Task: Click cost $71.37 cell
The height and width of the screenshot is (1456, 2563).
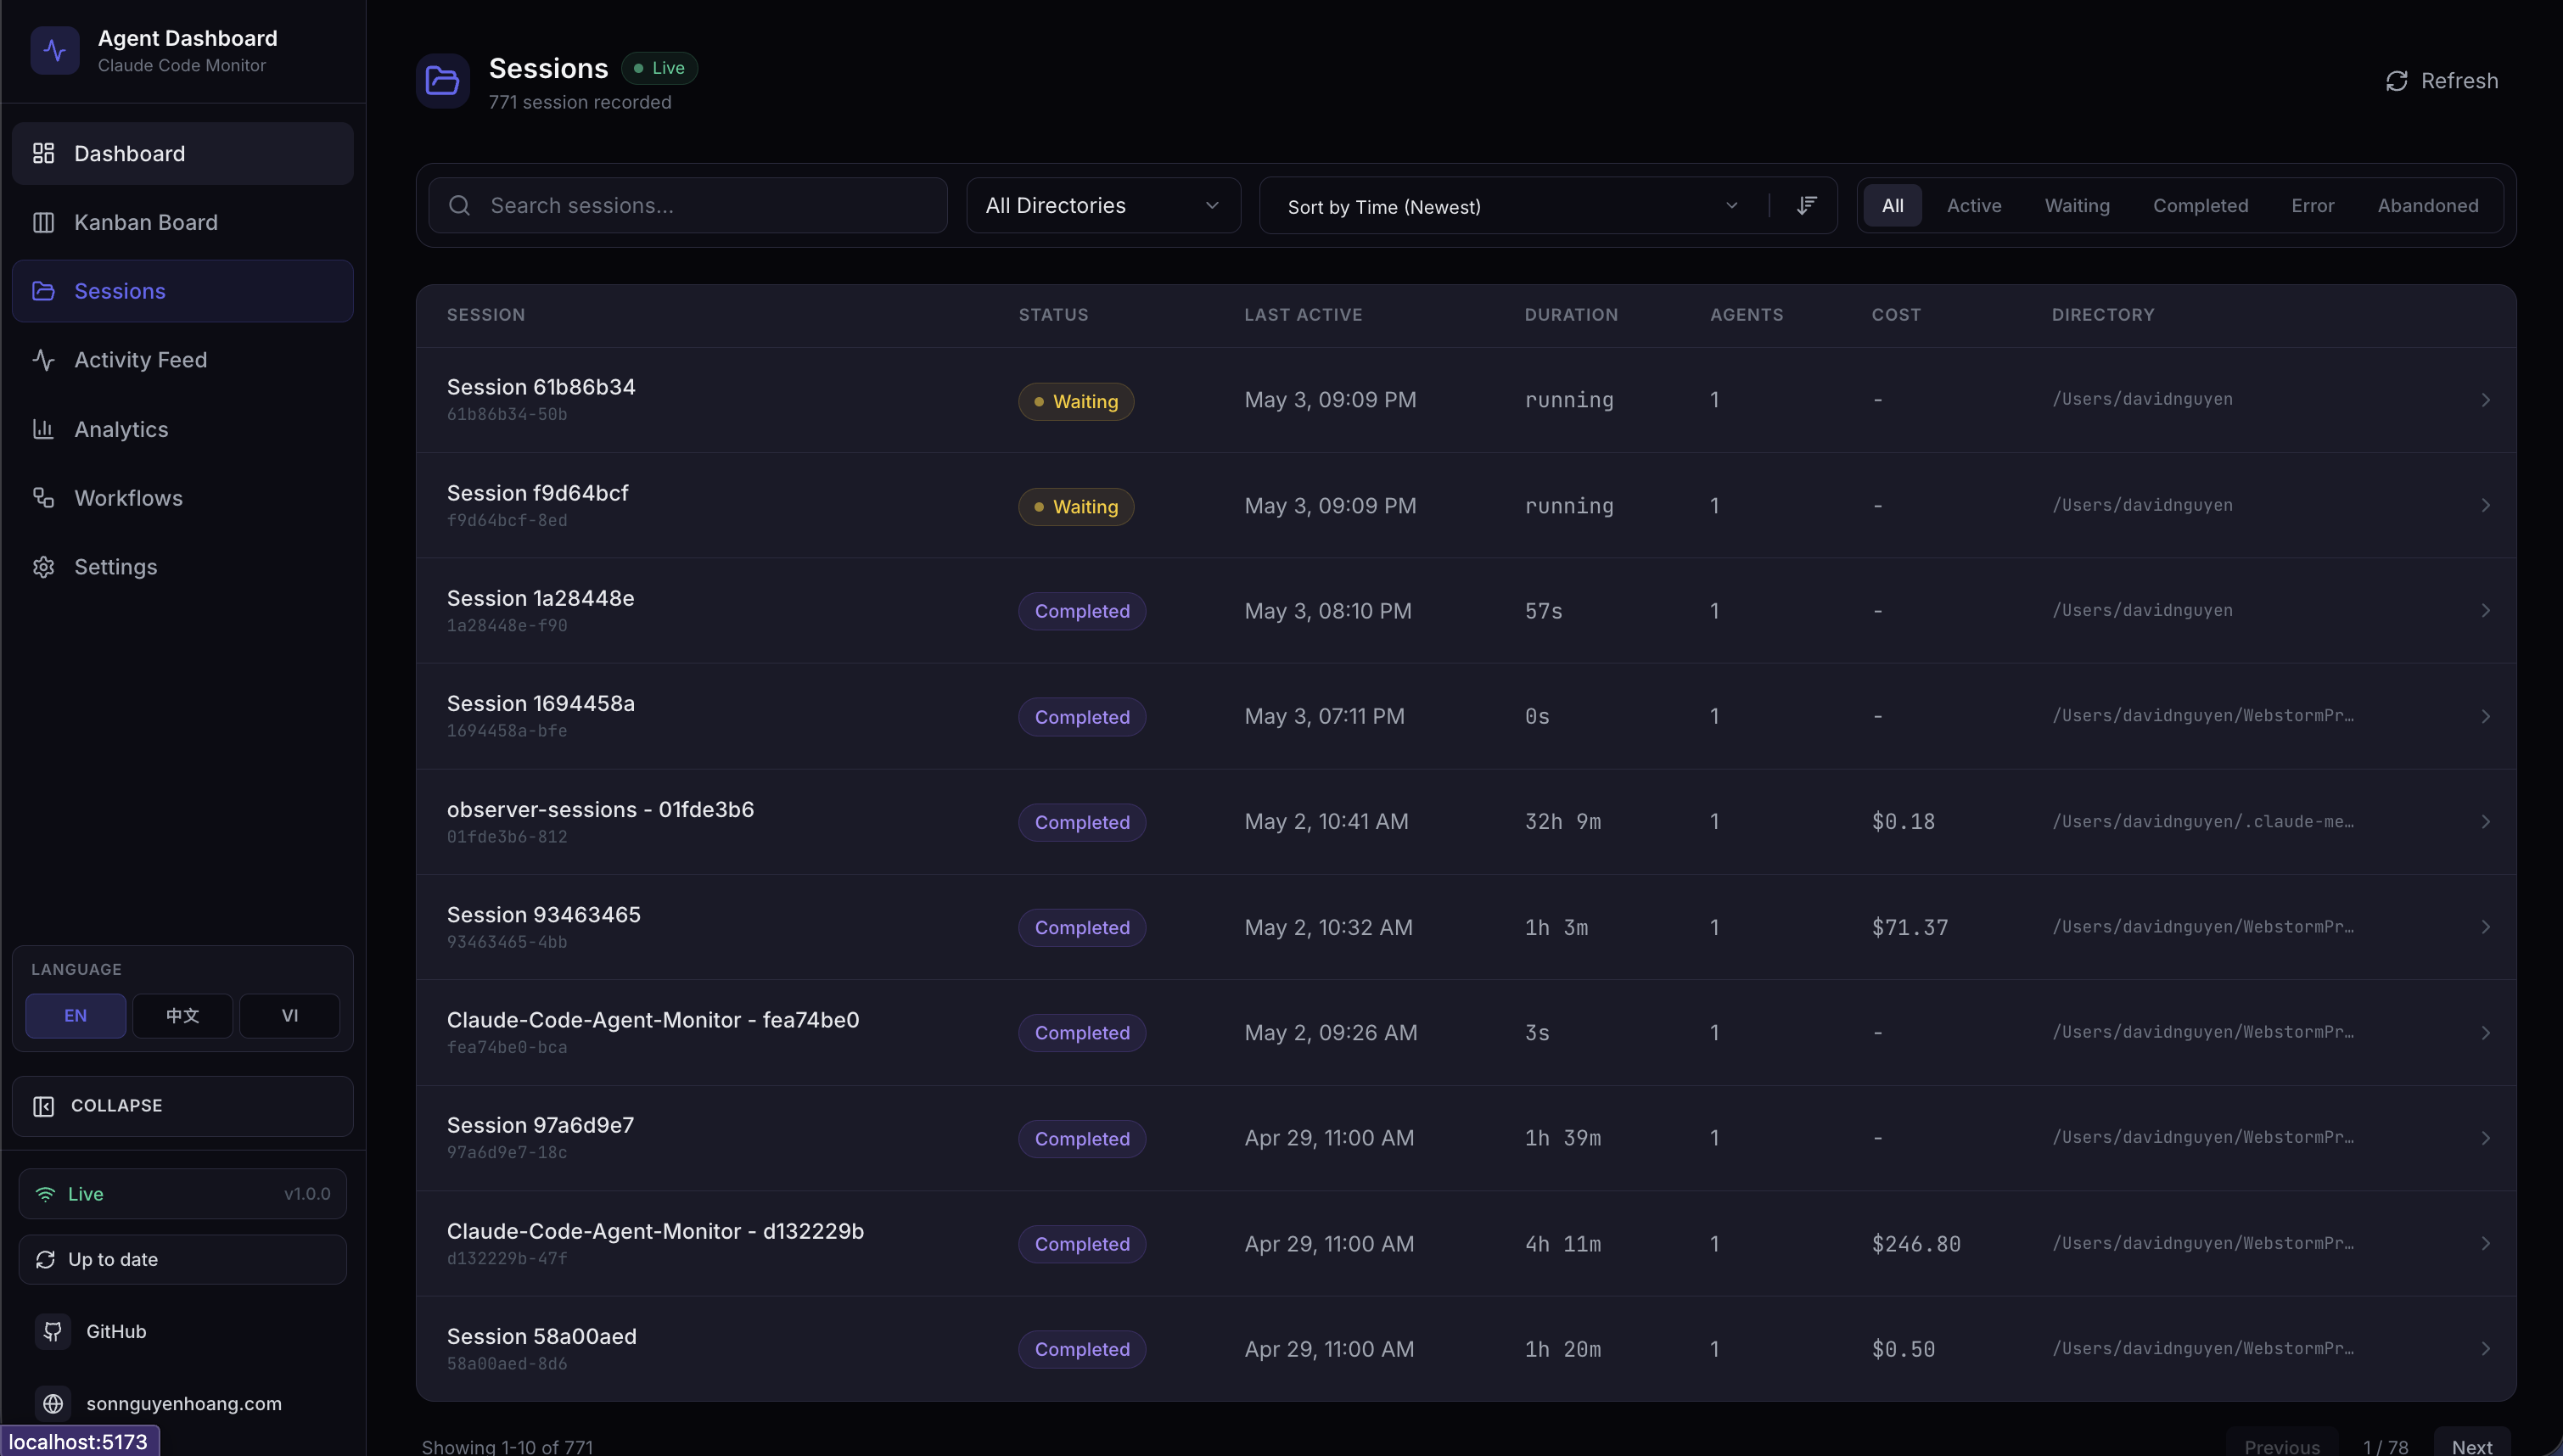Action: [1910, 927]
